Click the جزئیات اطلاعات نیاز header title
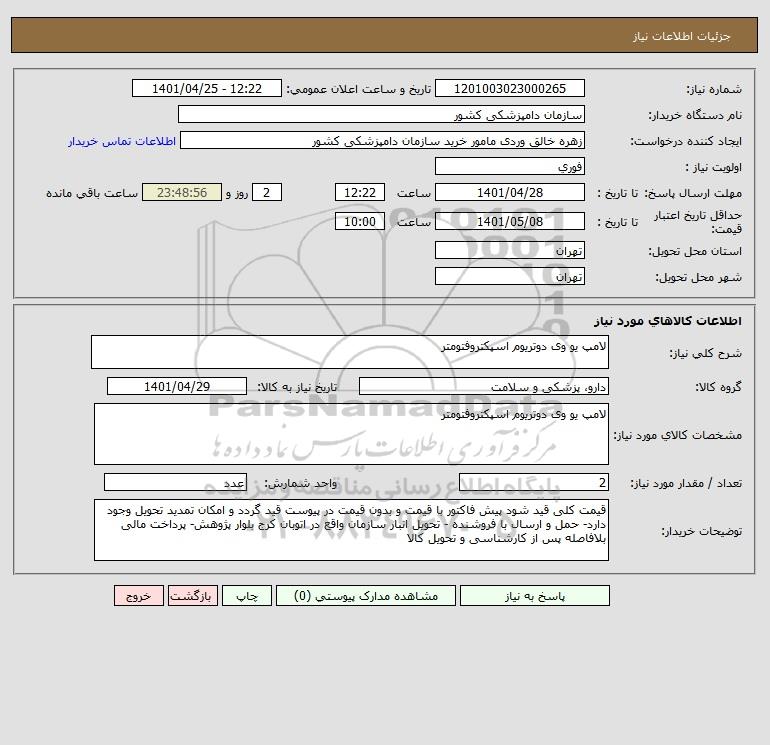This screenshot has height=745, width=770. pos(682,36)
